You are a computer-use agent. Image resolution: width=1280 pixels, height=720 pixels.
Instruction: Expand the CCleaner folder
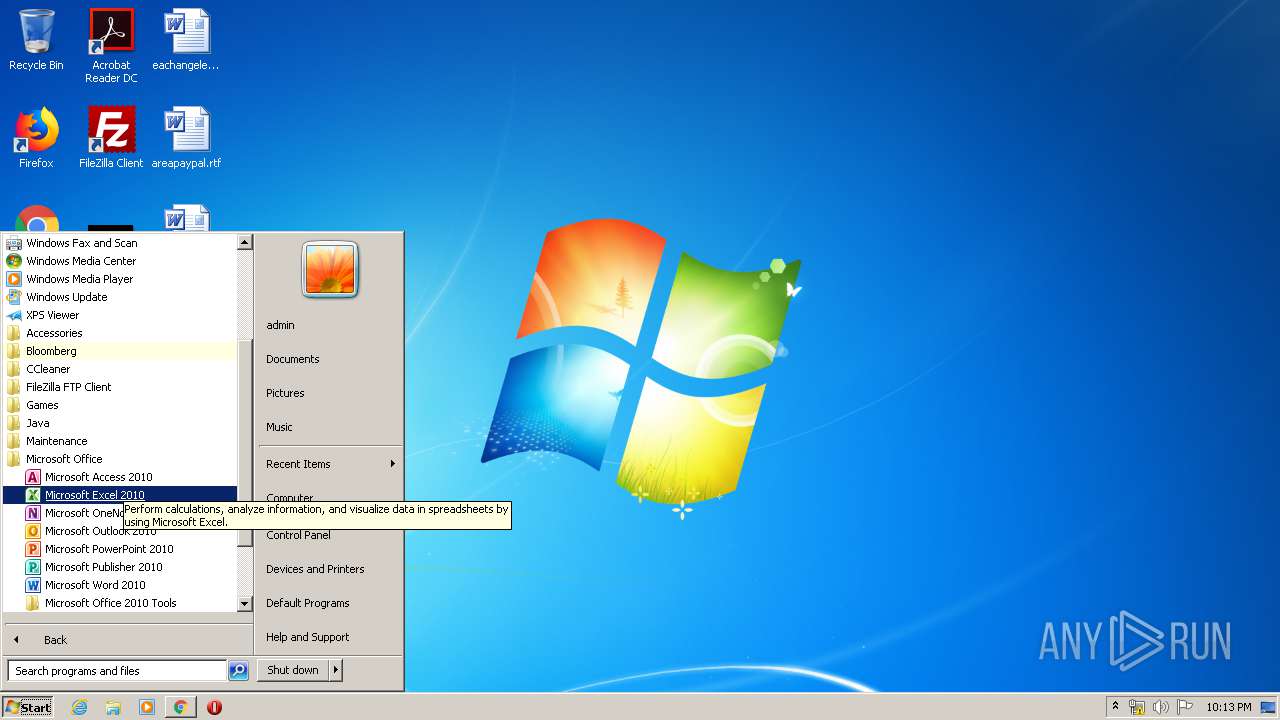(120, 369)
